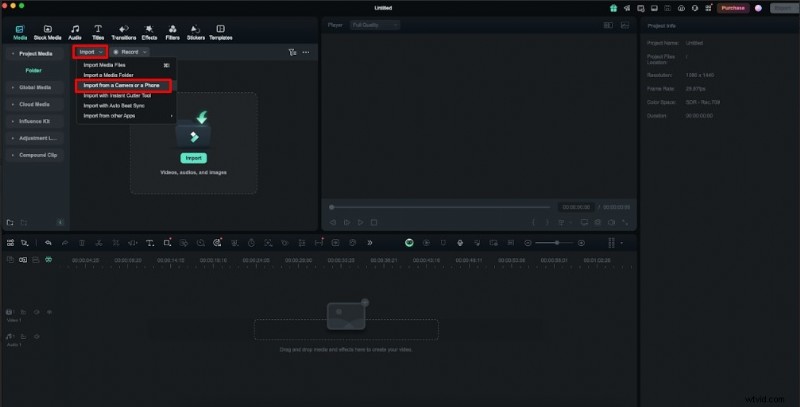This screenshot has width=800, height=407.
Task: Open the apps grid icon in title bar
Action: click(708, 8)
